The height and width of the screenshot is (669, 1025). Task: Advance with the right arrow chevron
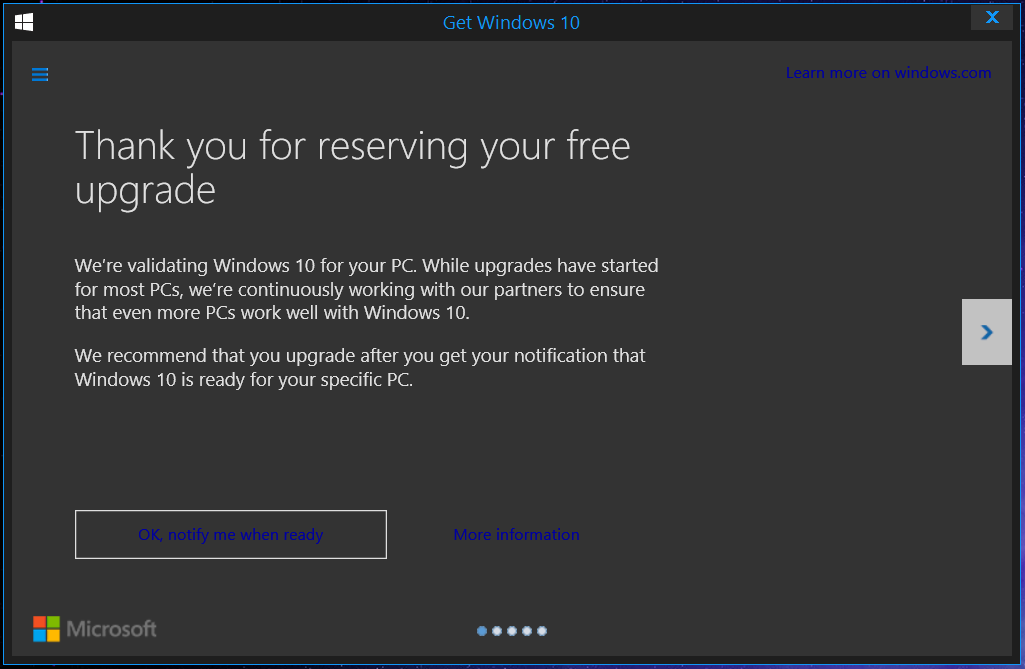(986, 332)
